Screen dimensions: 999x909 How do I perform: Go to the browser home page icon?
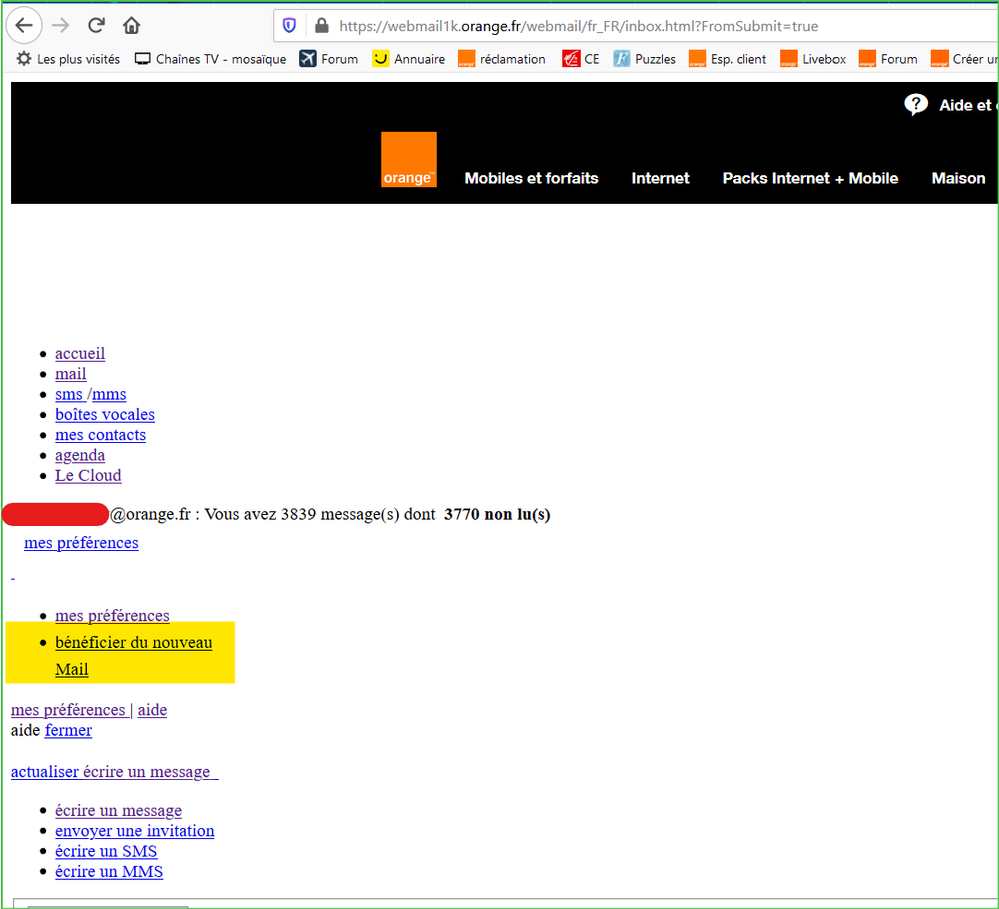131,25
